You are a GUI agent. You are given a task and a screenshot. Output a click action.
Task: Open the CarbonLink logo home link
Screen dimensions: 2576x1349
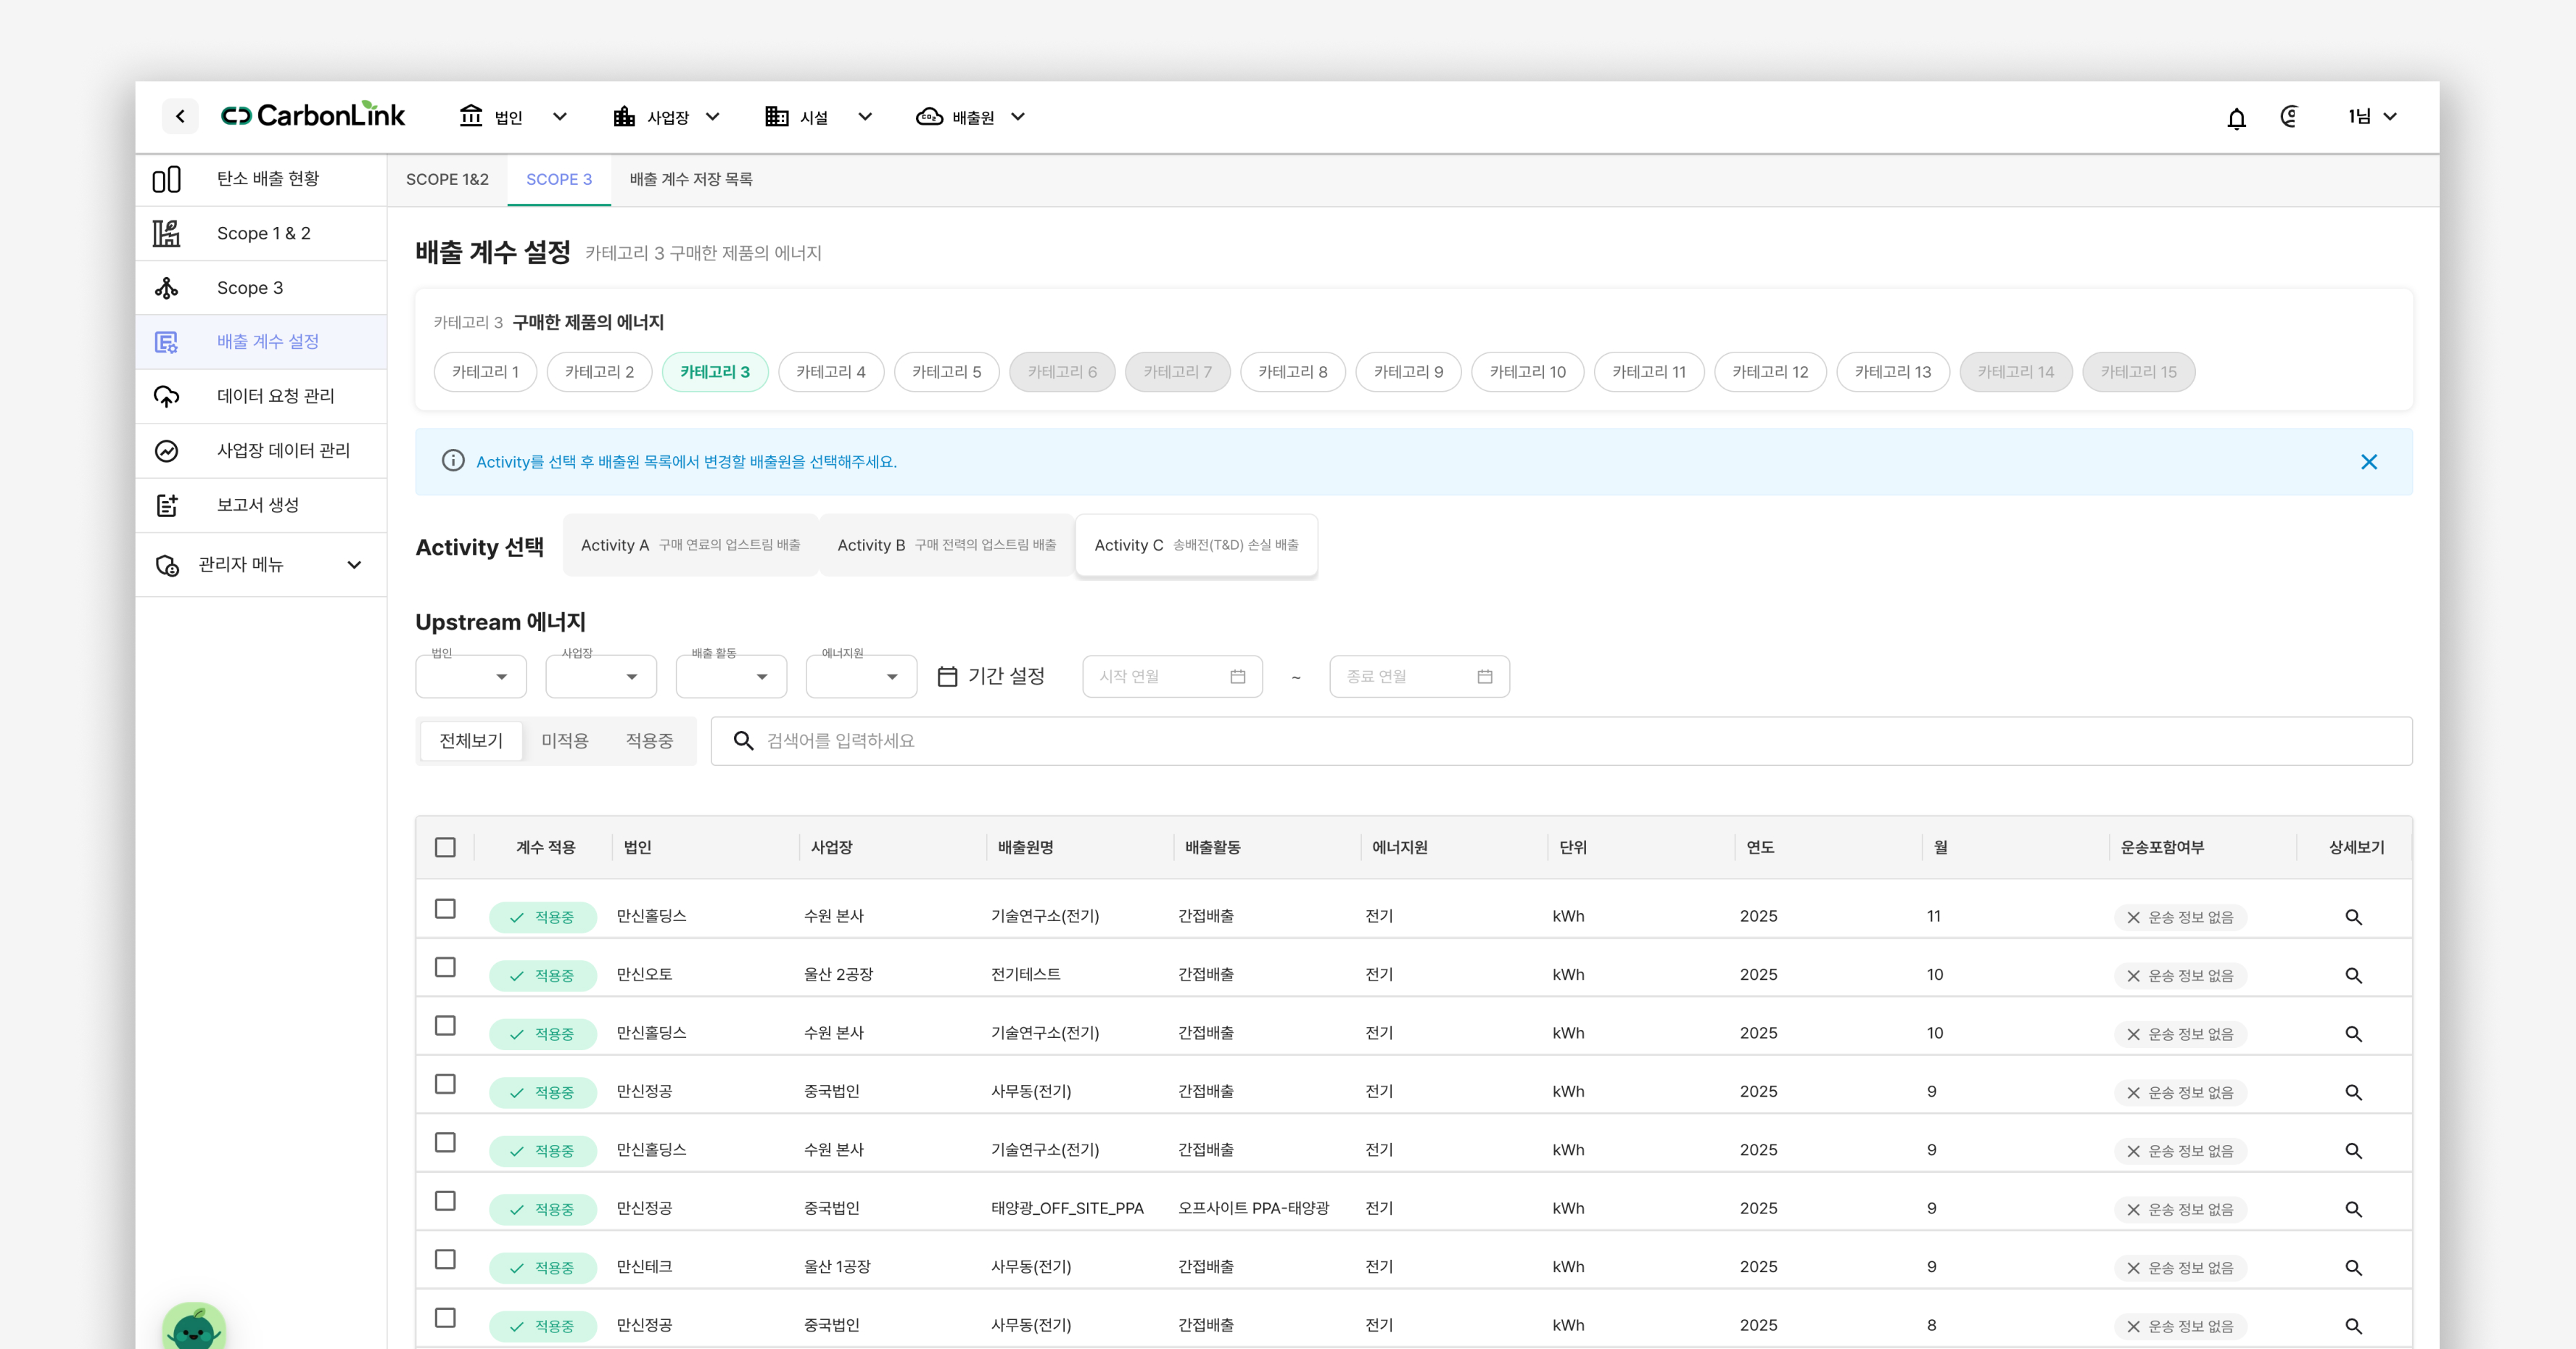pyautogui.click(x=313, y=116)
